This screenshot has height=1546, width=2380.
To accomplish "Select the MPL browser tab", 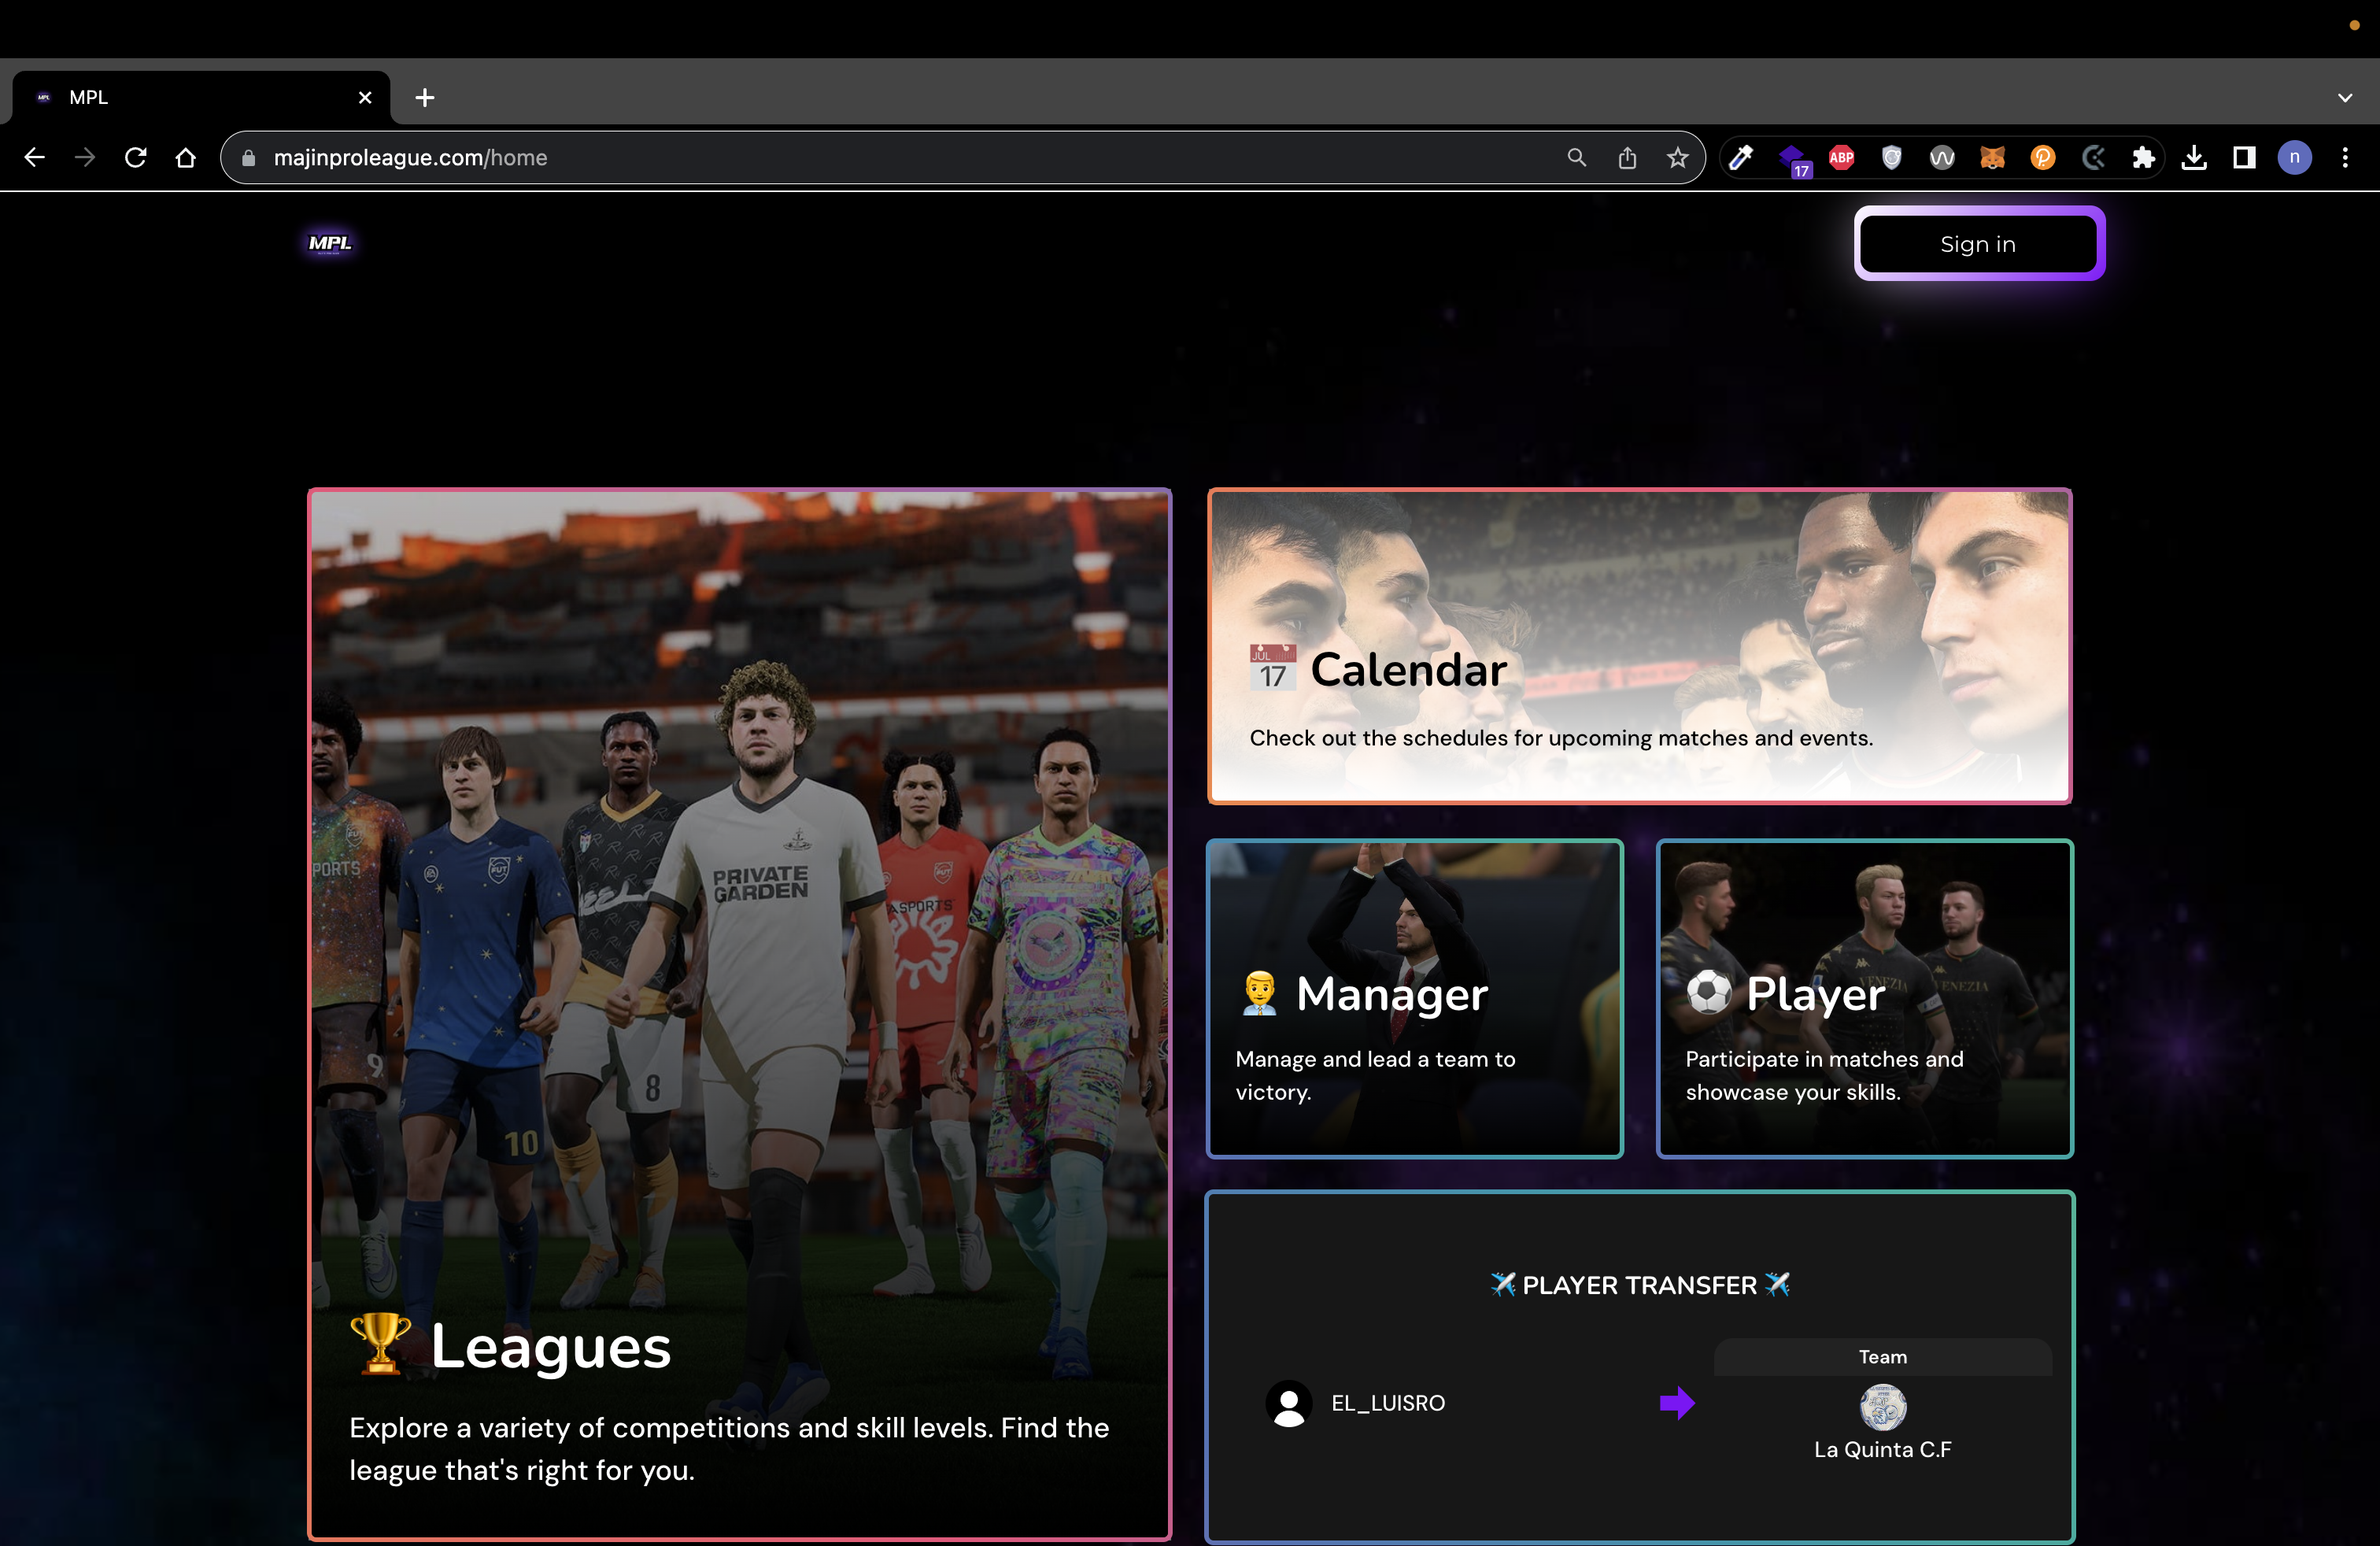I will tap(200, 97).
